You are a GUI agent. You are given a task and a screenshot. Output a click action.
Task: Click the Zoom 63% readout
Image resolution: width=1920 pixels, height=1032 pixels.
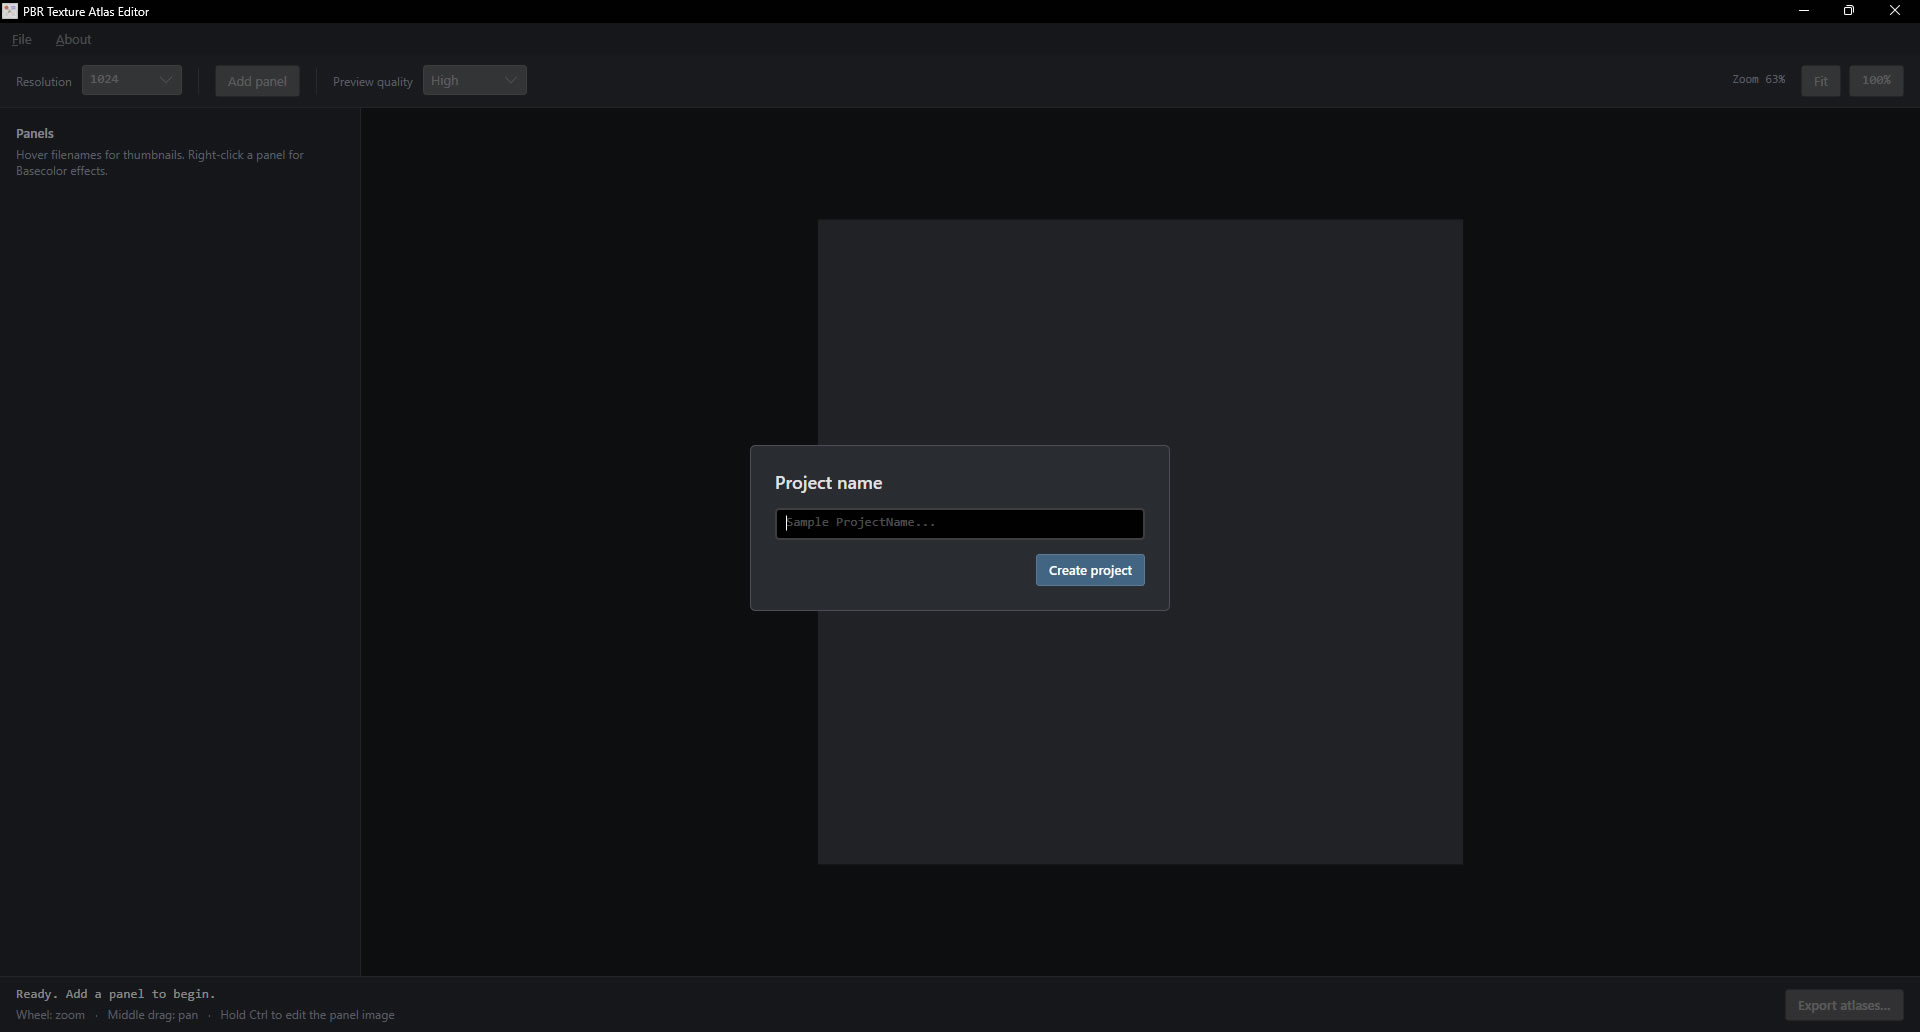point(1759,79)
